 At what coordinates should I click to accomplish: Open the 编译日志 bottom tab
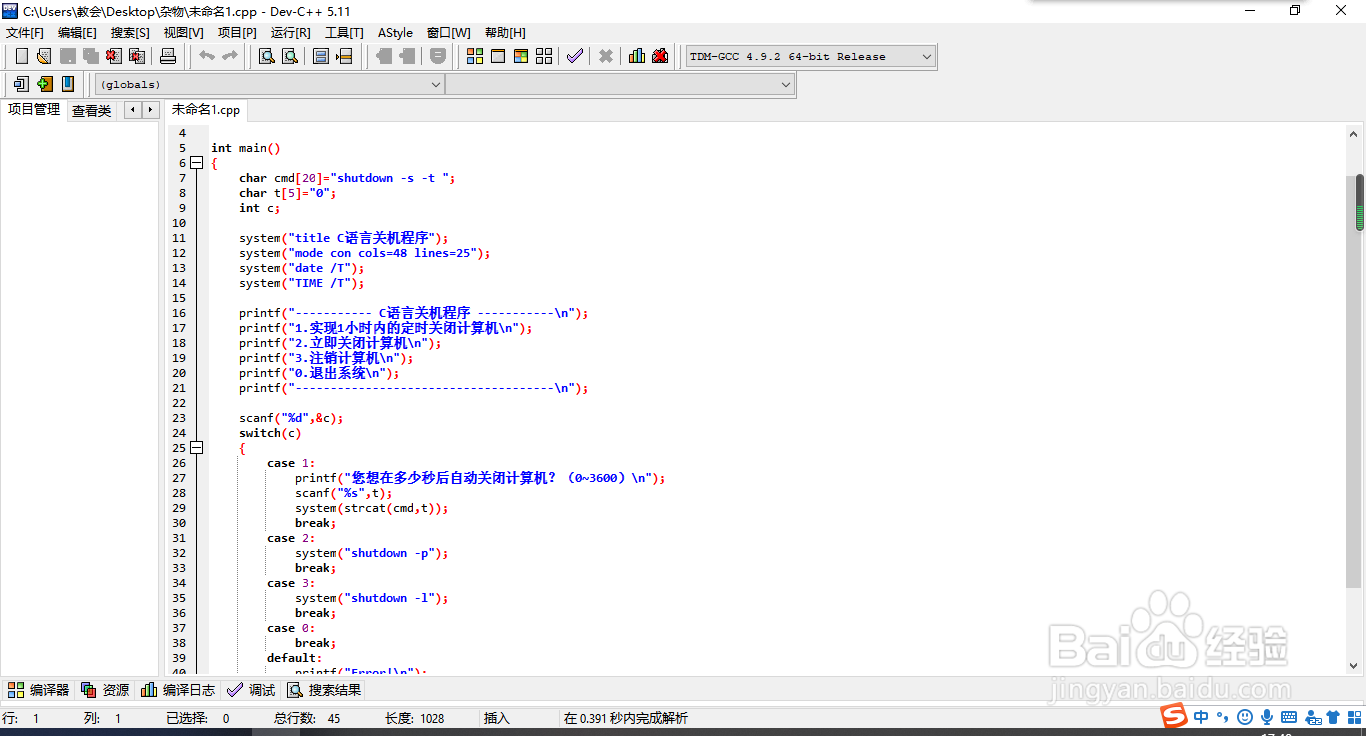click(x=179, y=690)
